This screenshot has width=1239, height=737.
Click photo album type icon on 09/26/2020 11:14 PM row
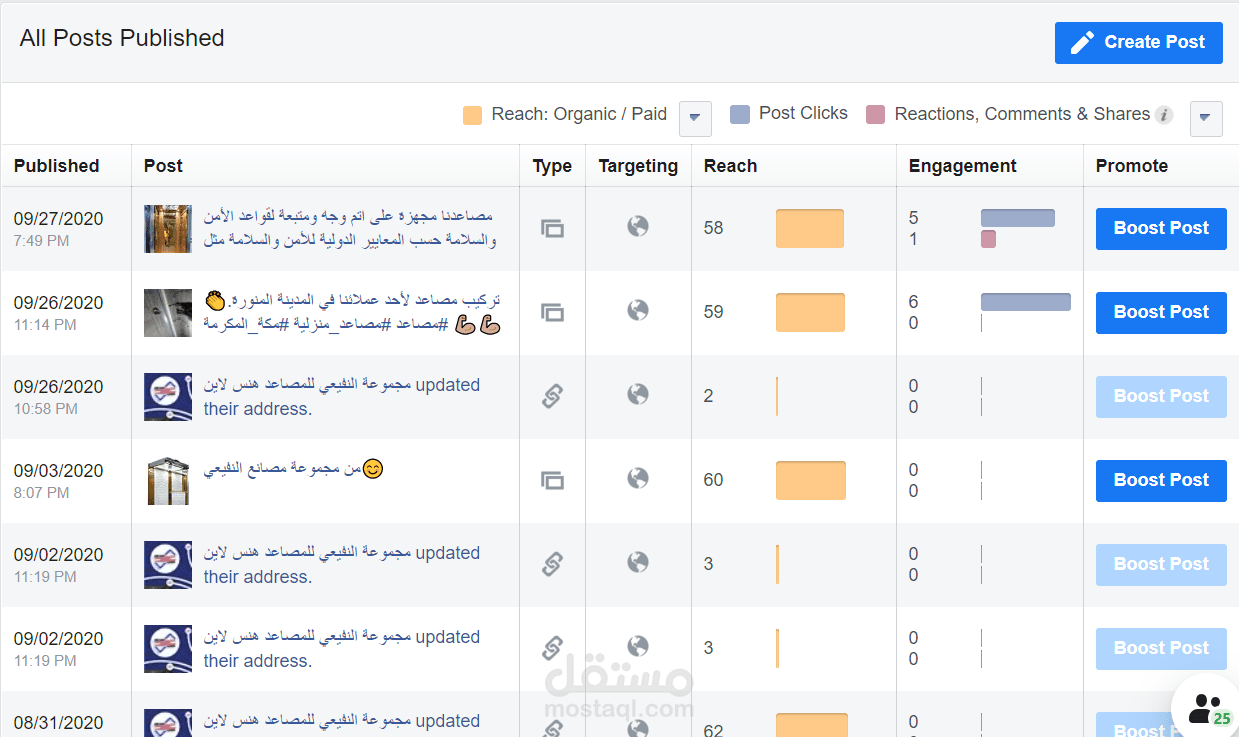click(x=552, y=312)
